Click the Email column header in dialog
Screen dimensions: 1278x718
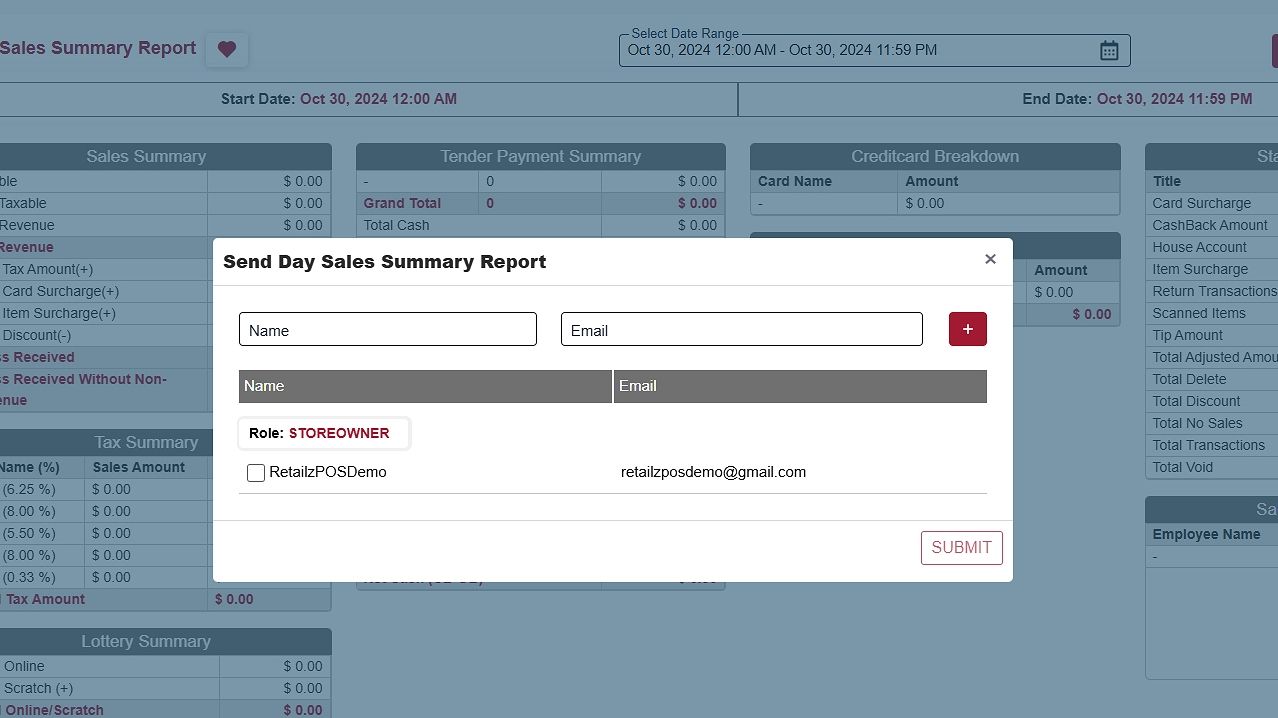(800, 386)
